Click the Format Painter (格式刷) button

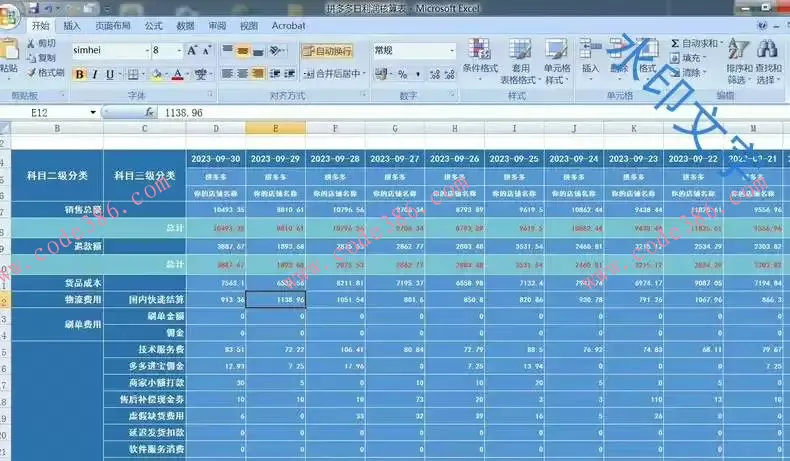pos(46,73)
